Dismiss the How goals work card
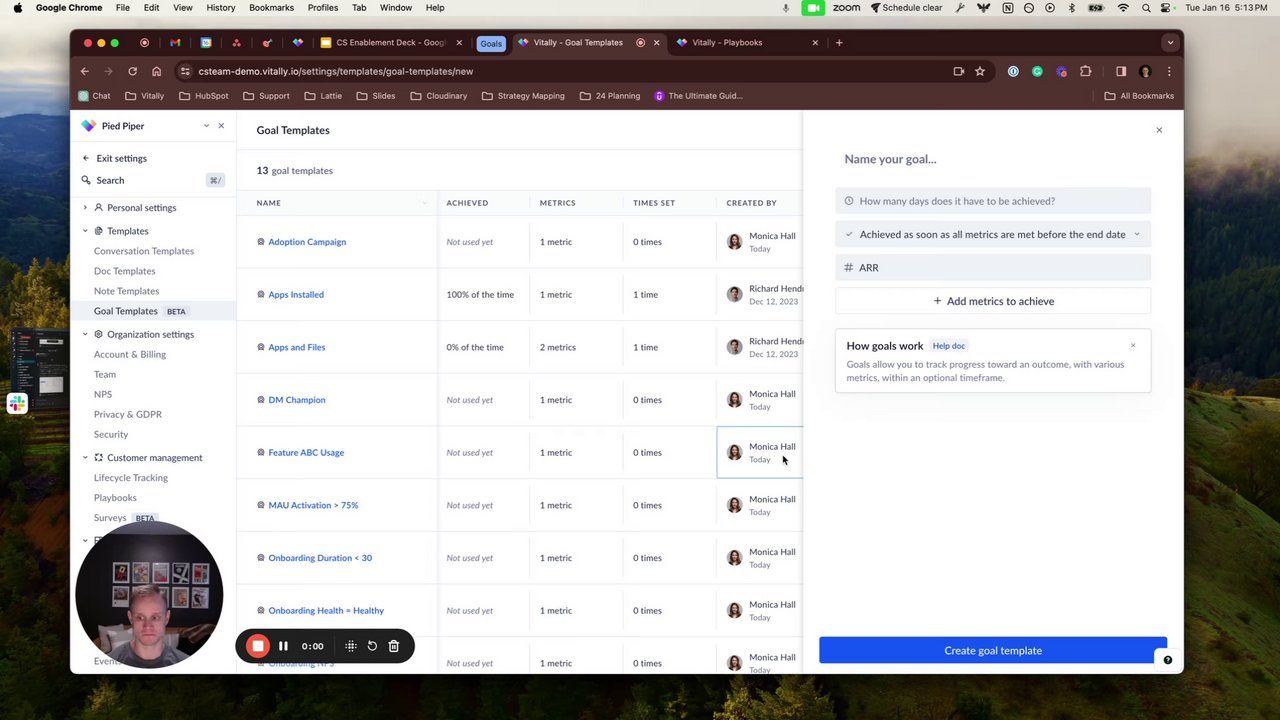1280x720 pixels. point(1133,346)
